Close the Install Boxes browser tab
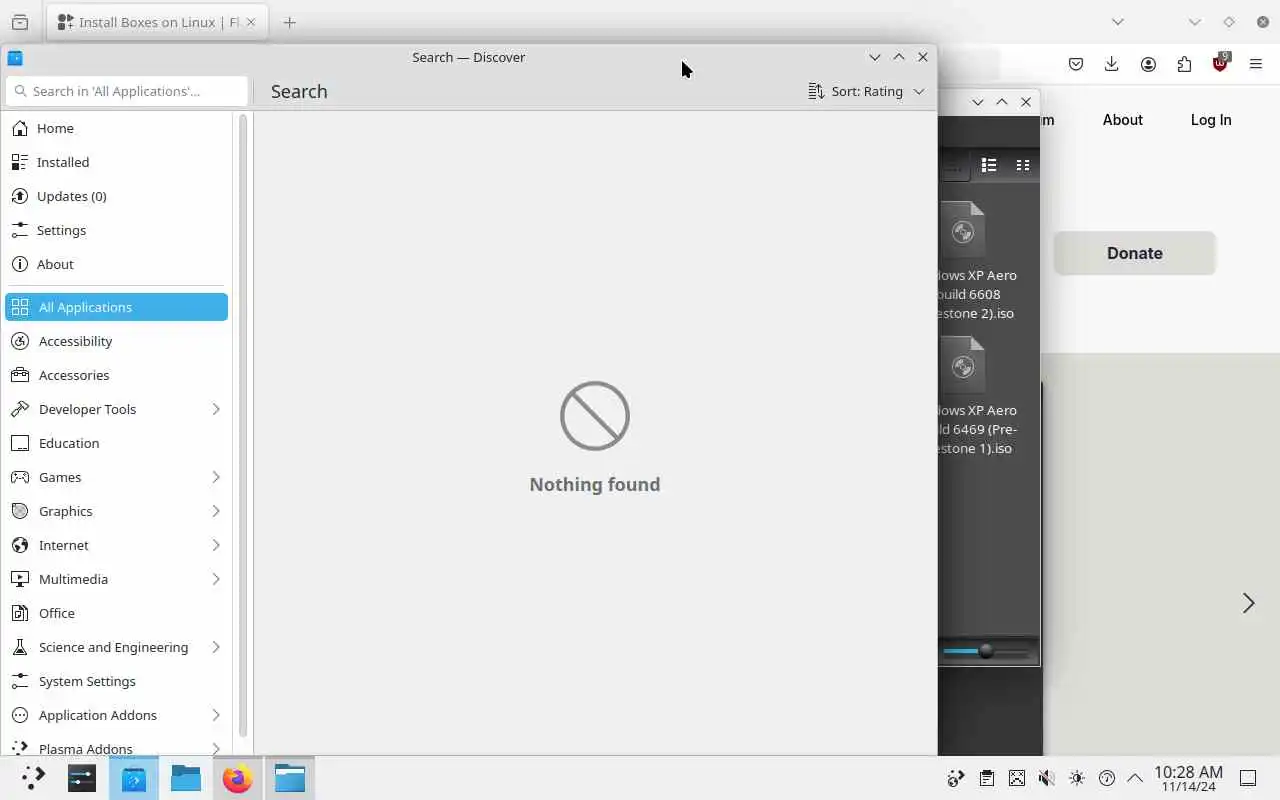This screenshot has height=800, width=1280. tap(250, 22)
